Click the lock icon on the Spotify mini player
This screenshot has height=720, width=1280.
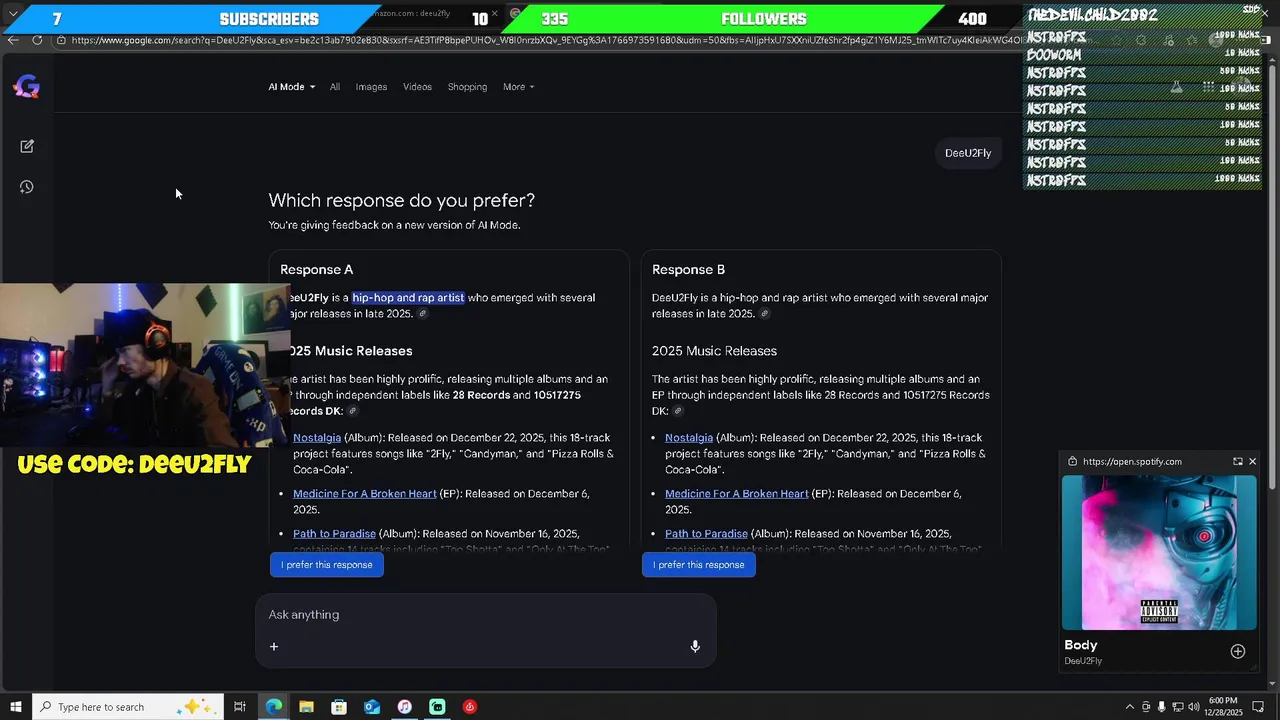tap(1073, 461)
